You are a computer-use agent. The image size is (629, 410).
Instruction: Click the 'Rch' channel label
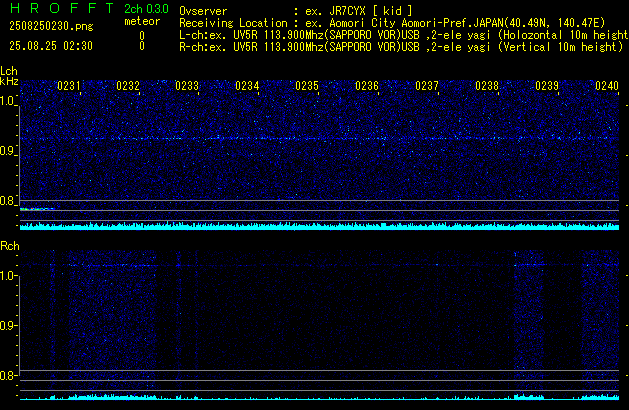(10, 246)
